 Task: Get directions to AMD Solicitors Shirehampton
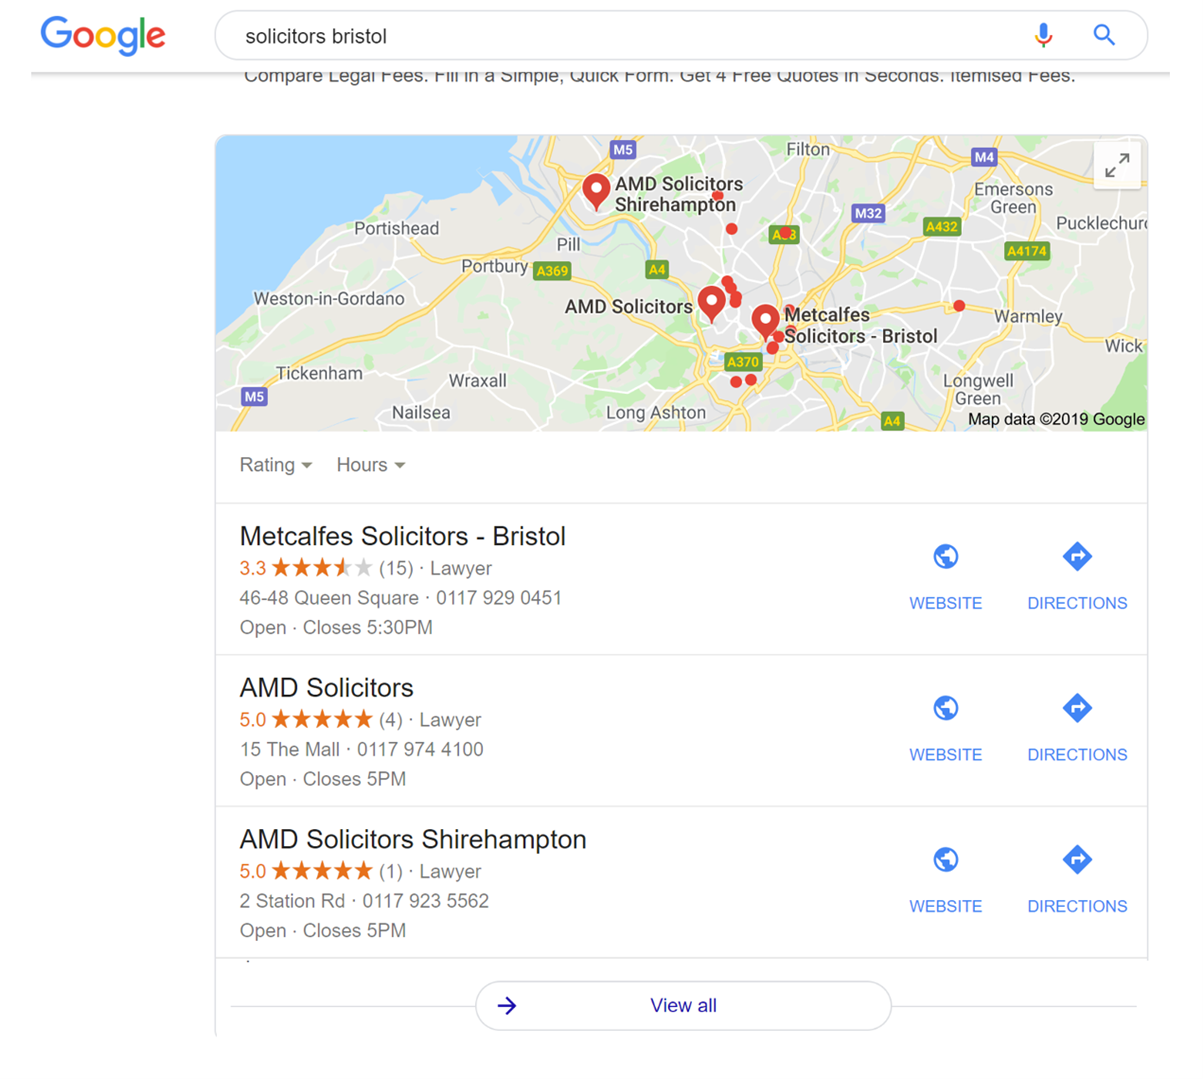1077,860
